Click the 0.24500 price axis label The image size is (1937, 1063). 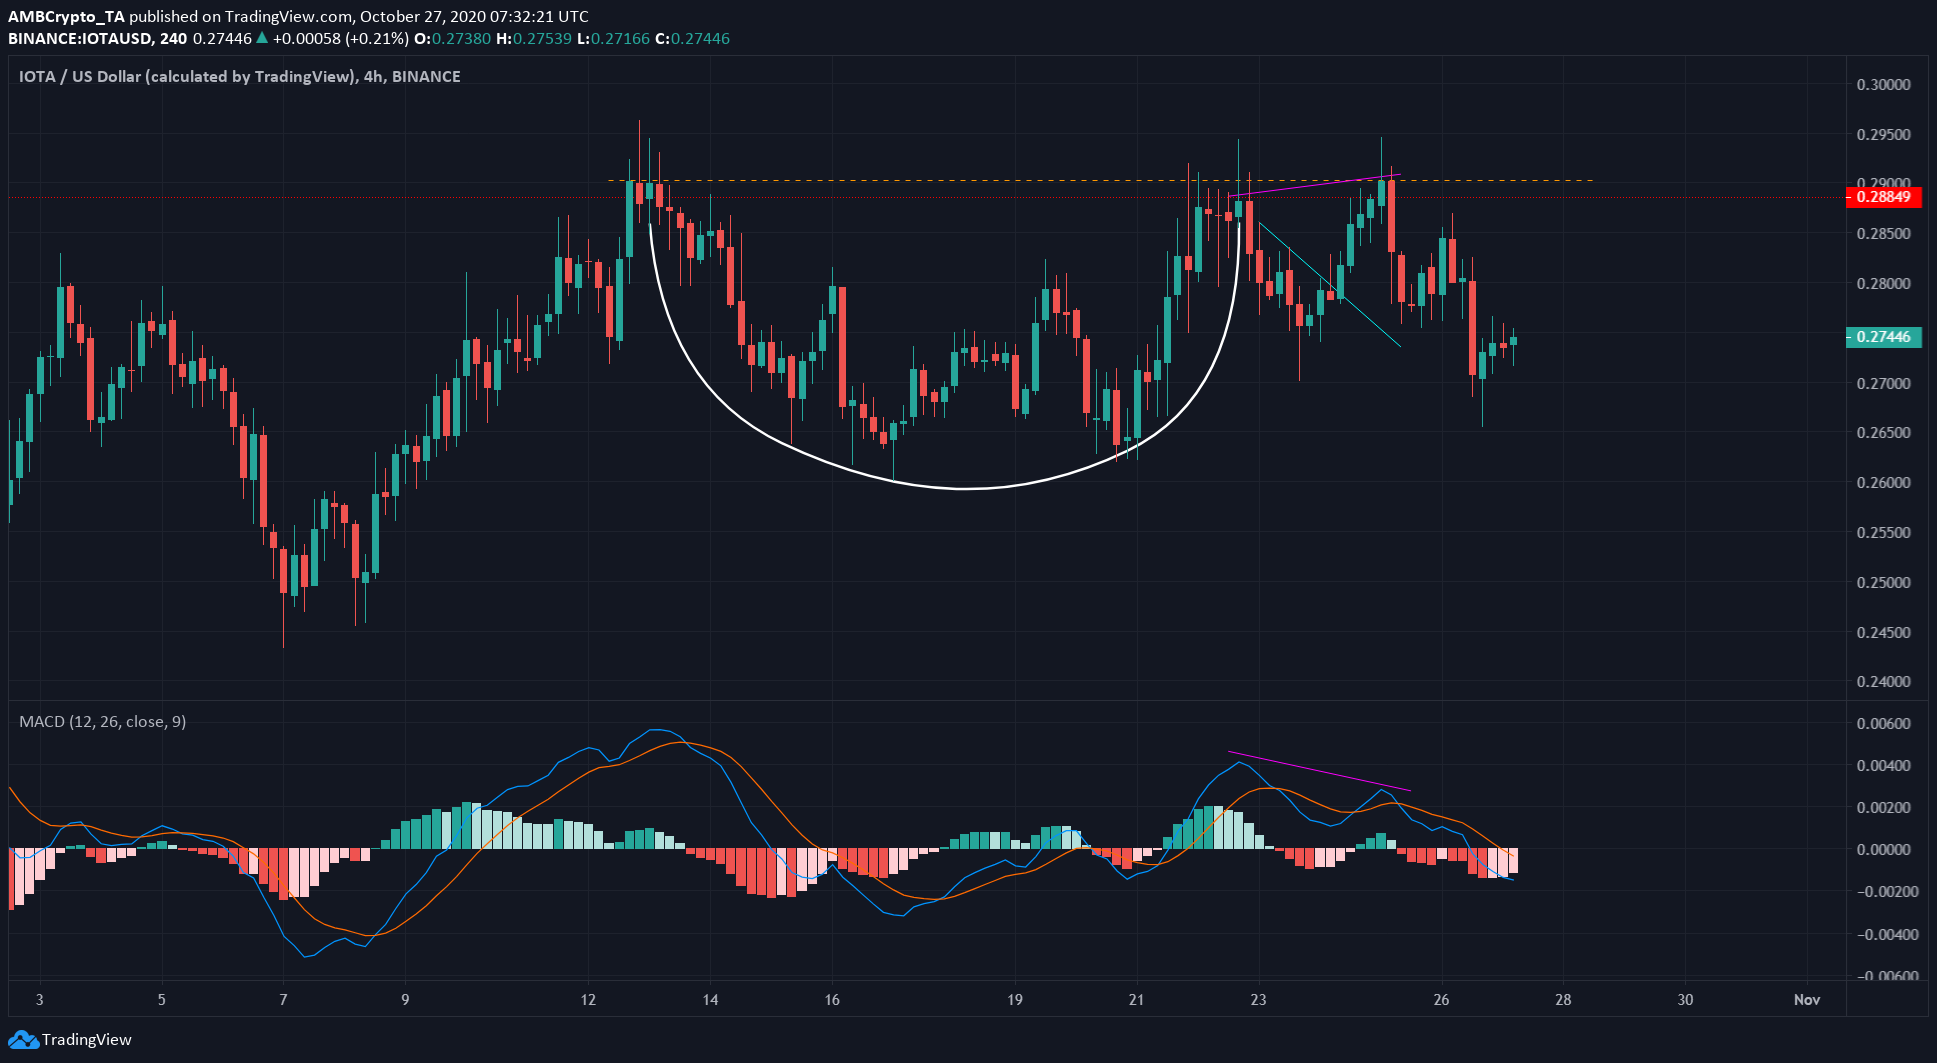pos(1884,633)
